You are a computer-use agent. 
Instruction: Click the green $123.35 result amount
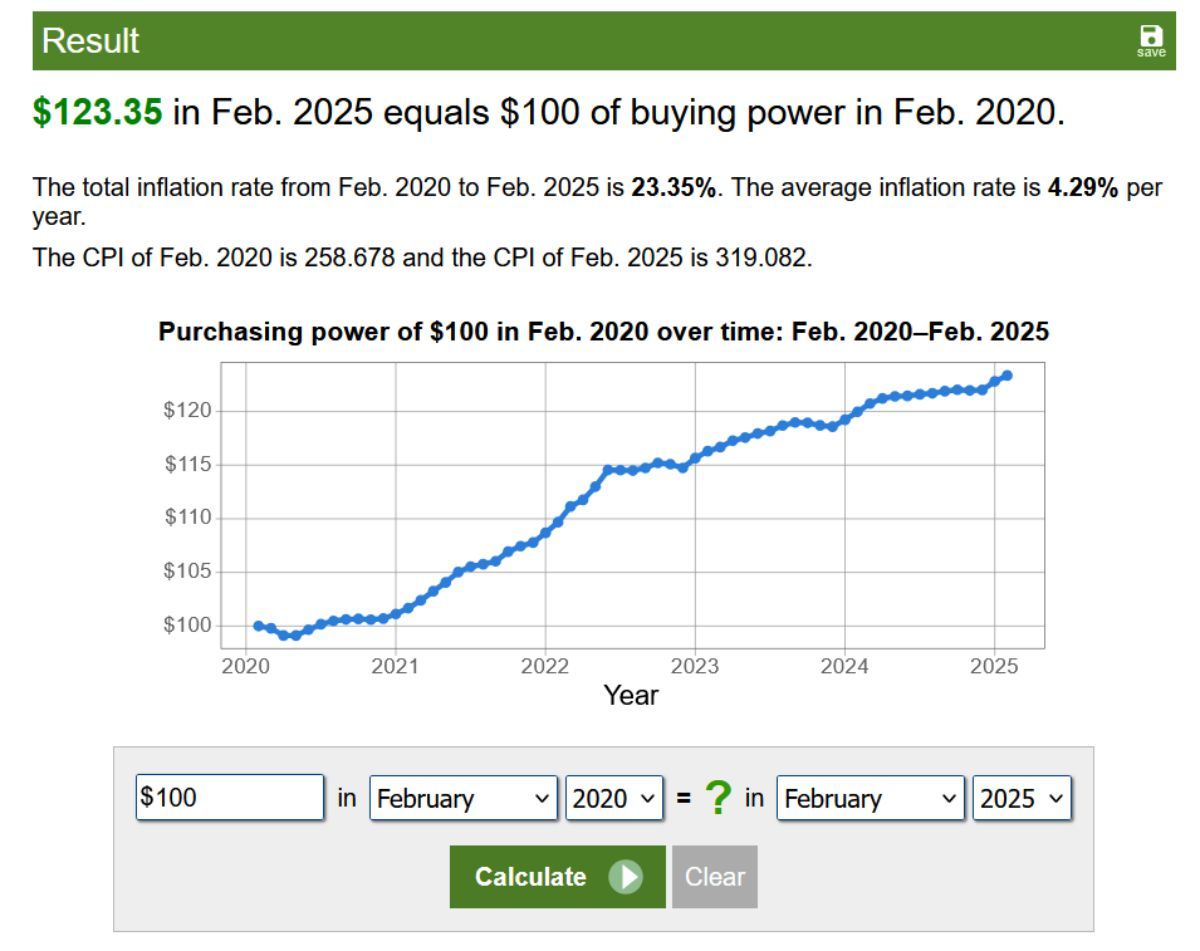97,113
